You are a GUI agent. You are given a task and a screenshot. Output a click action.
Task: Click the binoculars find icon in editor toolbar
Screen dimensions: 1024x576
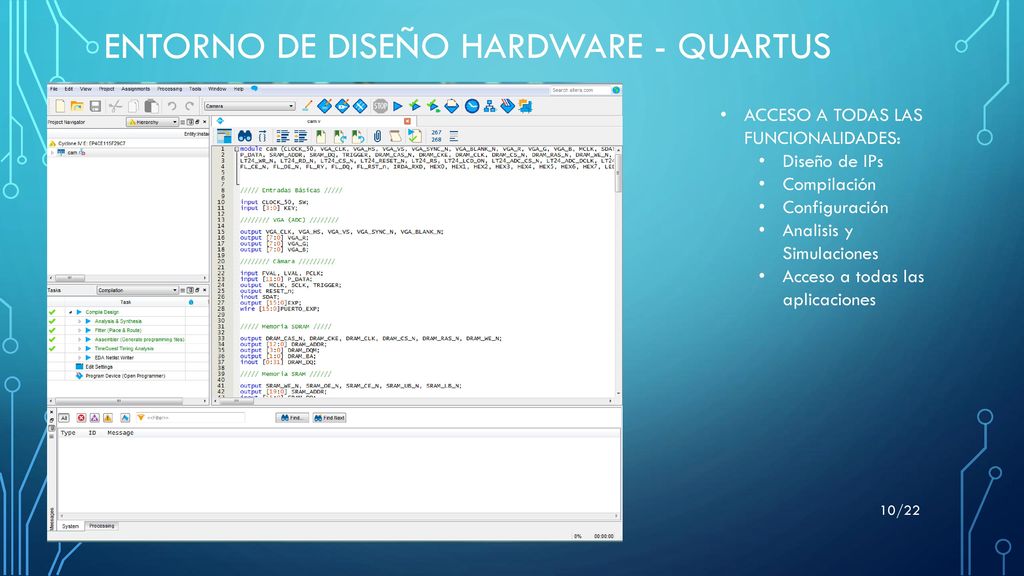coord(244,136)
